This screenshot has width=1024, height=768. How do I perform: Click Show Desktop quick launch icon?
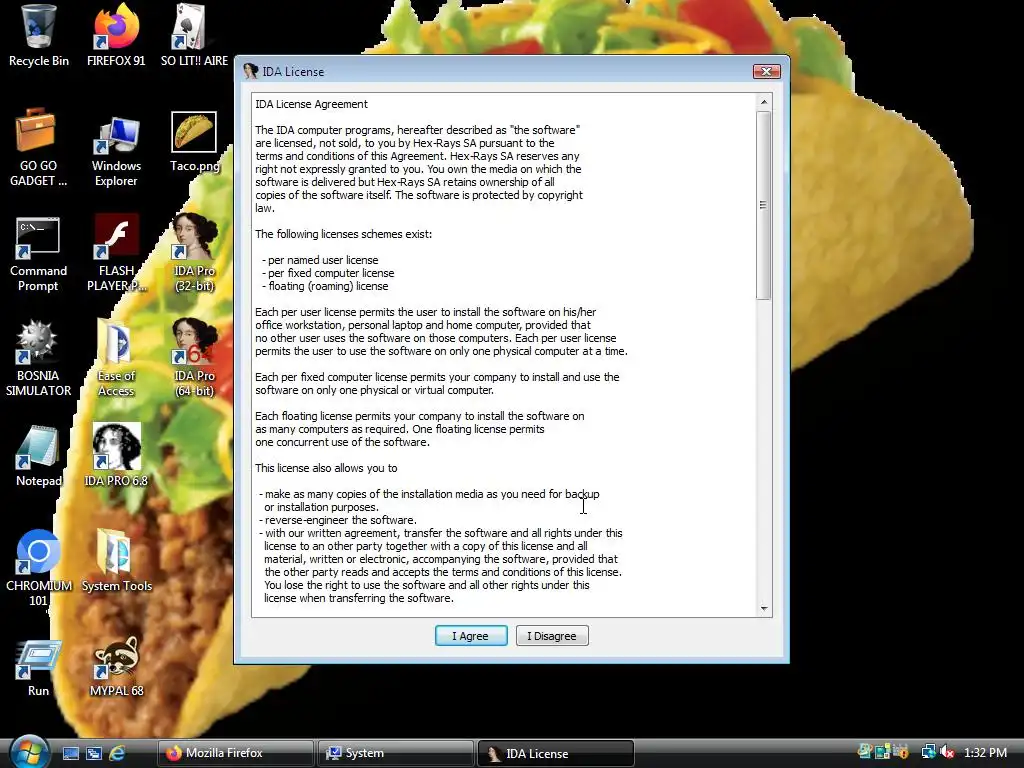coord(71,753)
